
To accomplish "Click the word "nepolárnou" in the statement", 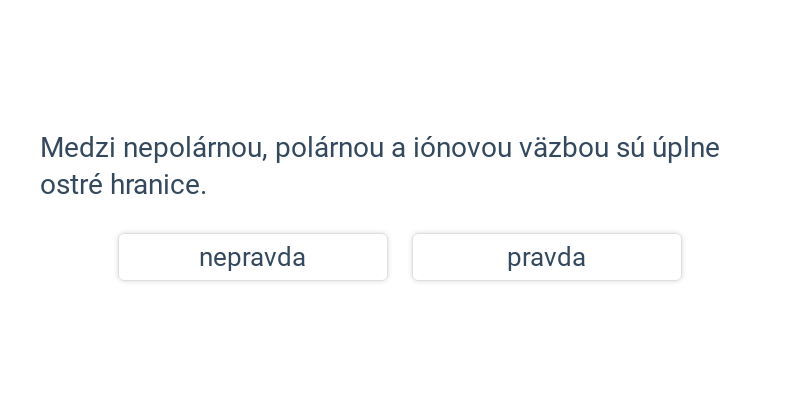I will [x=195, y=149].
